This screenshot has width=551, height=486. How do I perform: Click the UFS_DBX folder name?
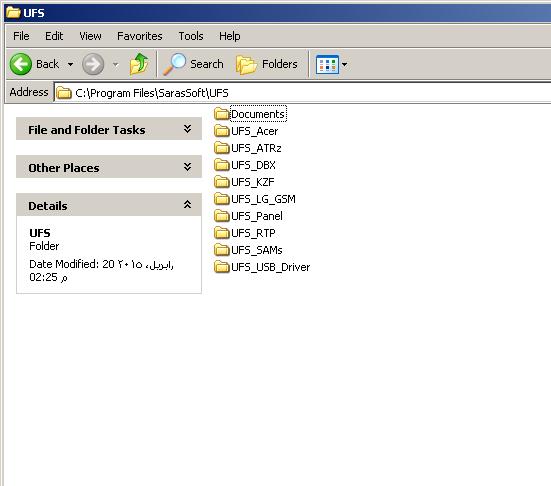[253, 165]
